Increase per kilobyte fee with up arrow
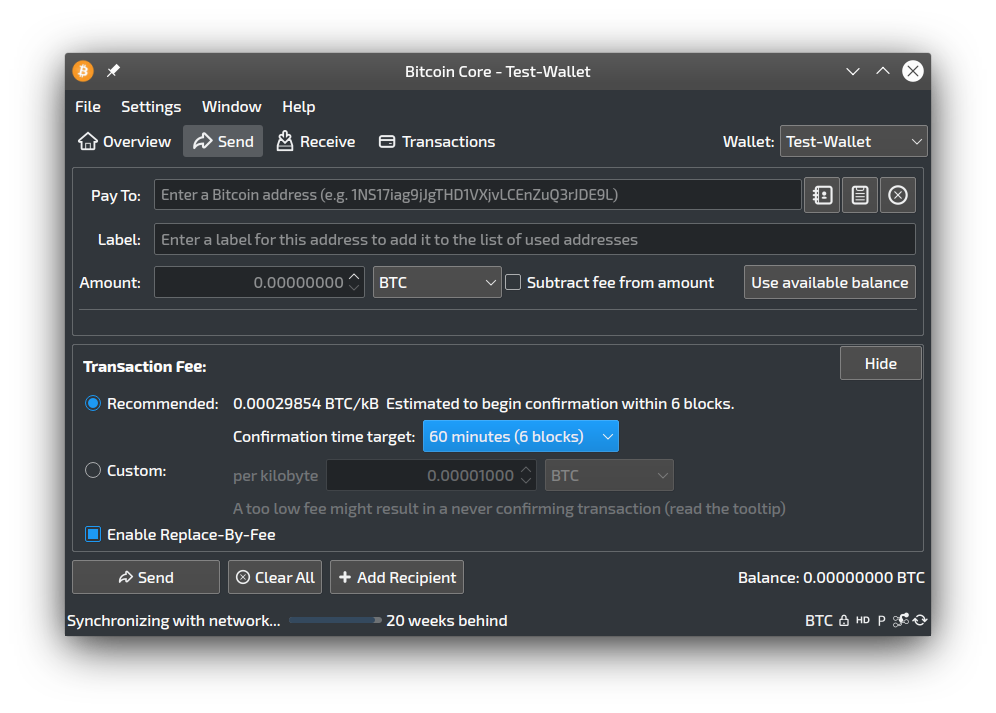The width and height of the screenshot is (996, 713). [526, 470]
